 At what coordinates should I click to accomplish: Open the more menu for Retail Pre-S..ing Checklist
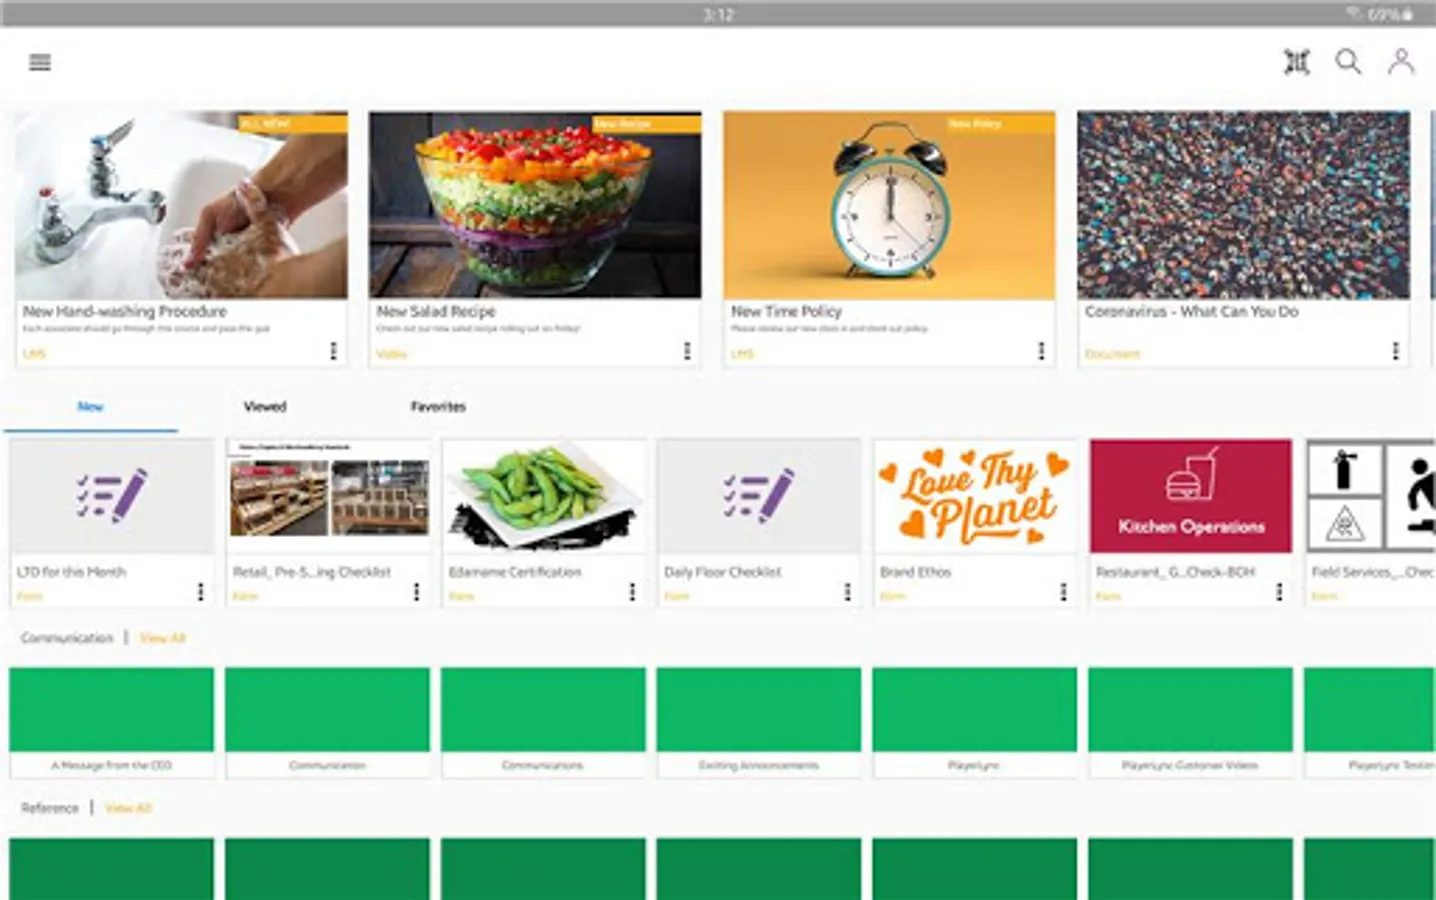click(417, 592)
